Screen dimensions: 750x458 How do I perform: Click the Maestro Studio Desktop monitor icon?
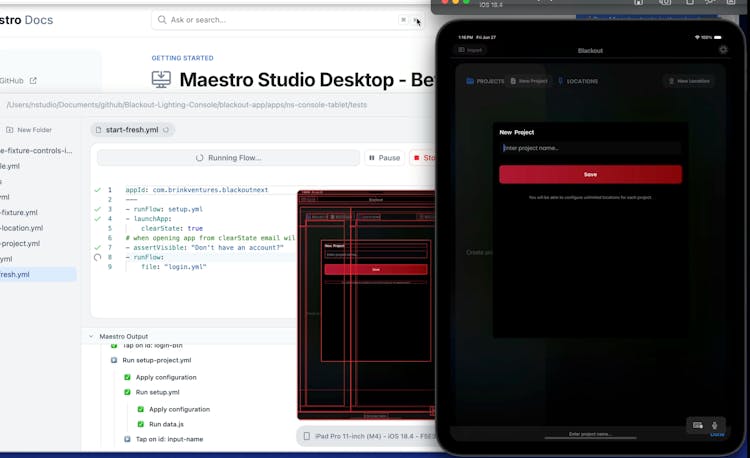161,79
